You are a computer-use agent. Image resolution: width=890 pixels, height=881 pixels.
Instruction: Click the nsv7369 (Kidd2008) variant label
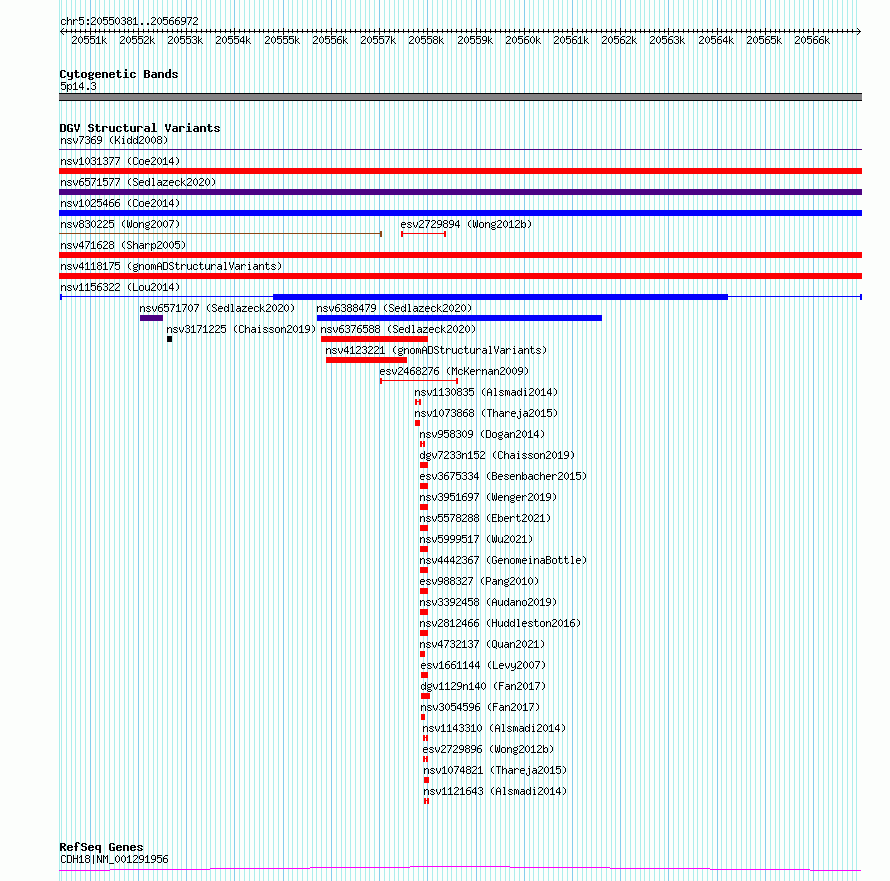[114, 140]
